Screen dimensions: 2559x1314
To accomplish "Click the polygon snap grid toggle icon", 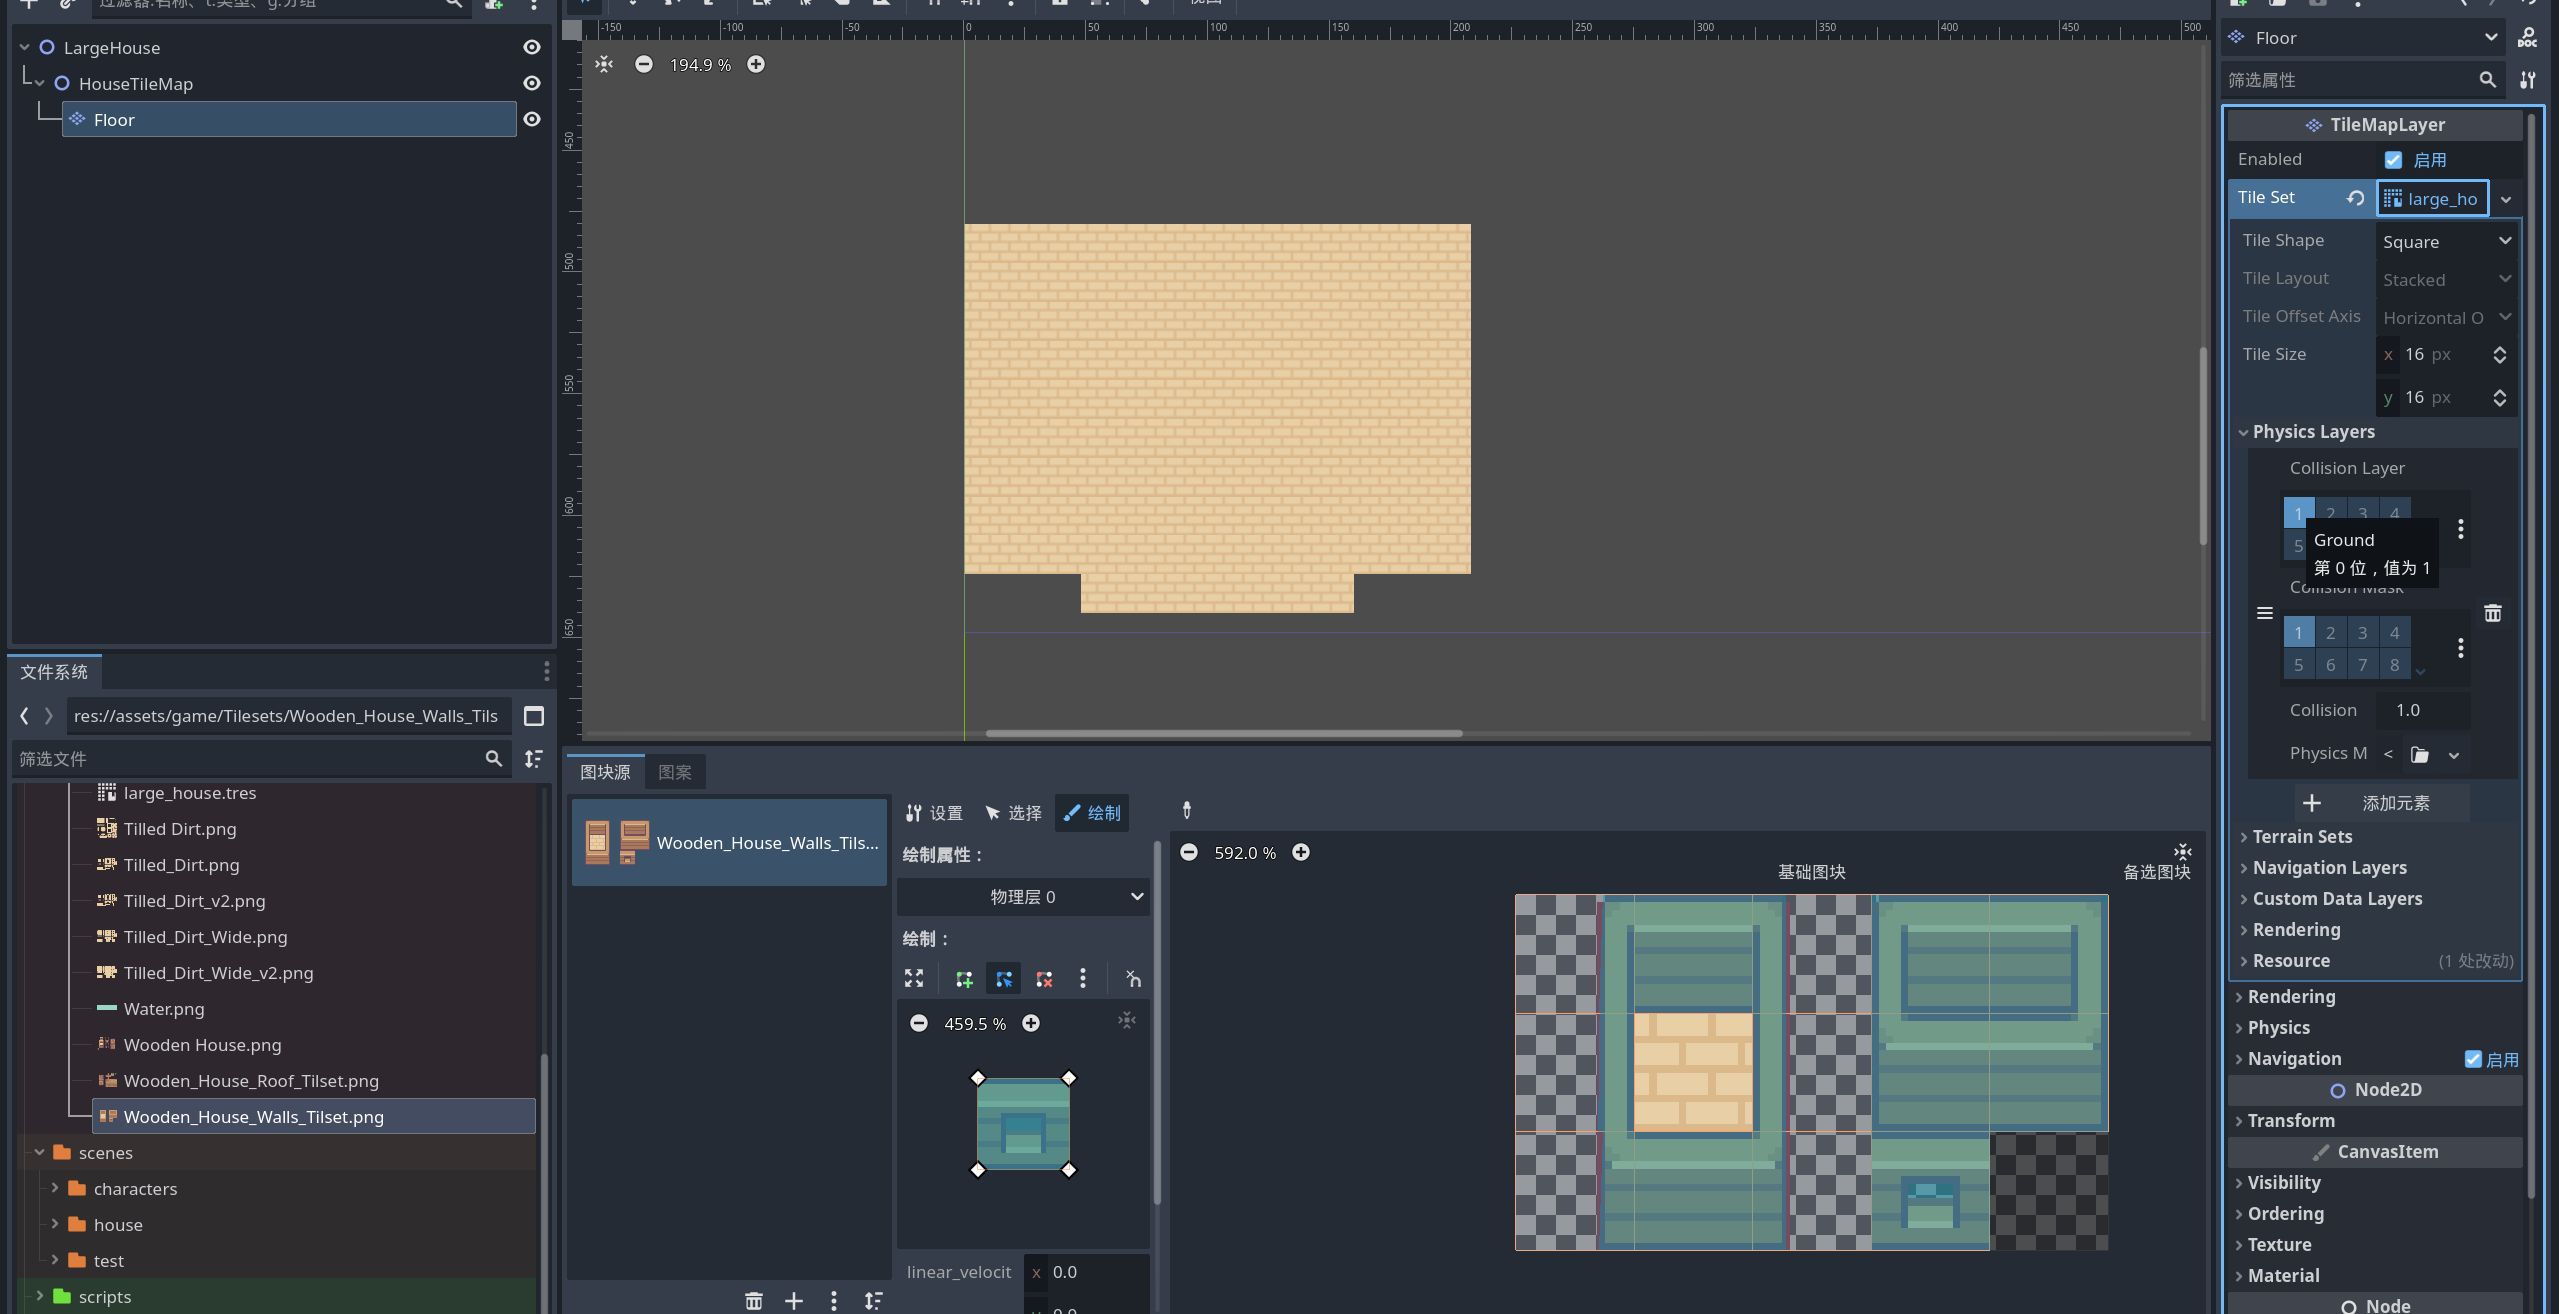I will pos(1132,979).
